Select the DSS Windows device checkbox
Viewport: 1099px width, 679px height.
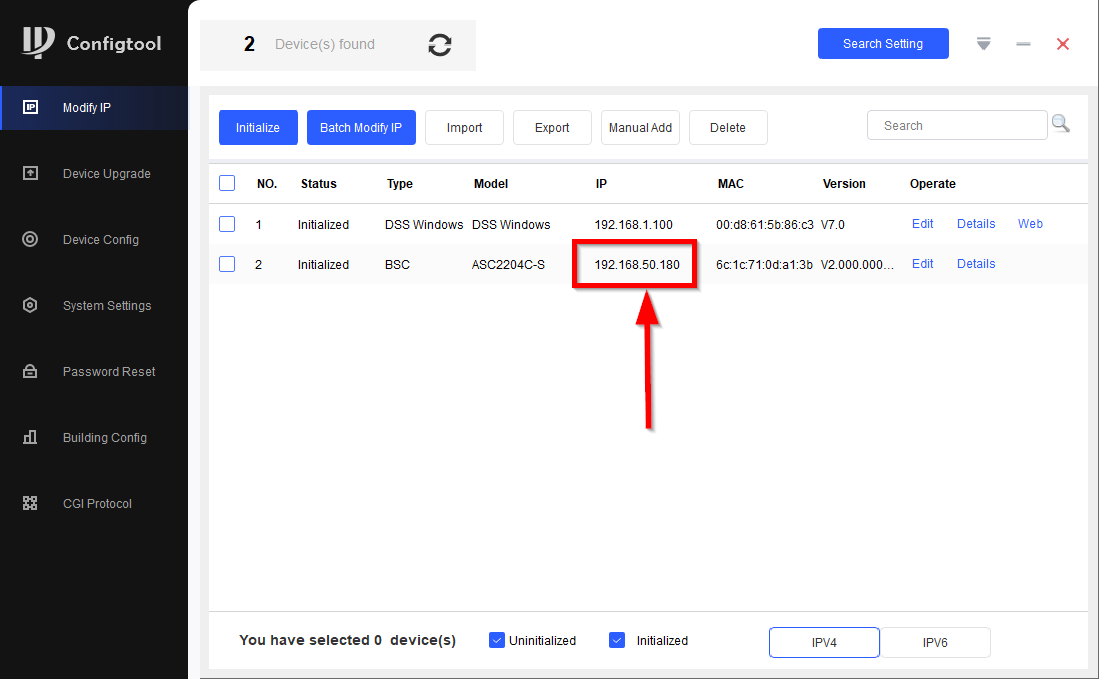tap(227, 224)
